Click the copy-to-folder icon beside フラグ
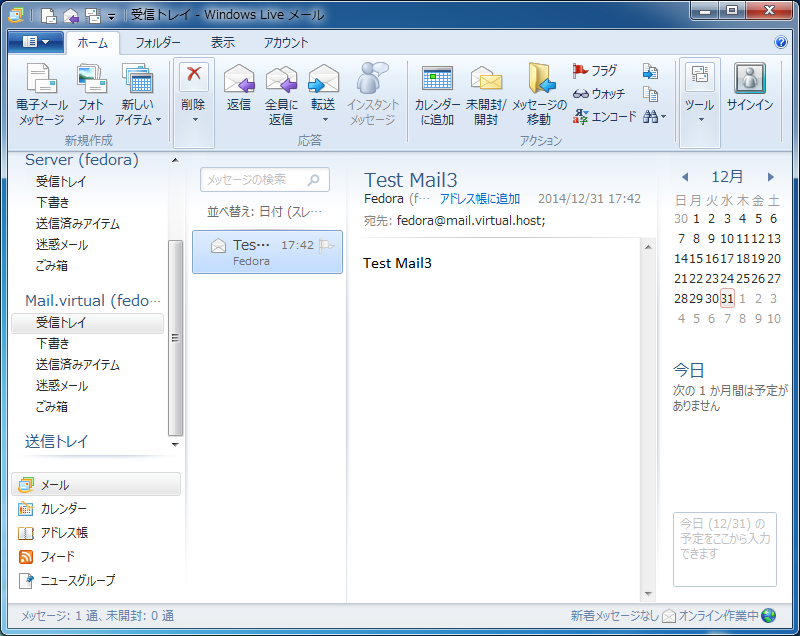The image size is (800, 636). 651,71
